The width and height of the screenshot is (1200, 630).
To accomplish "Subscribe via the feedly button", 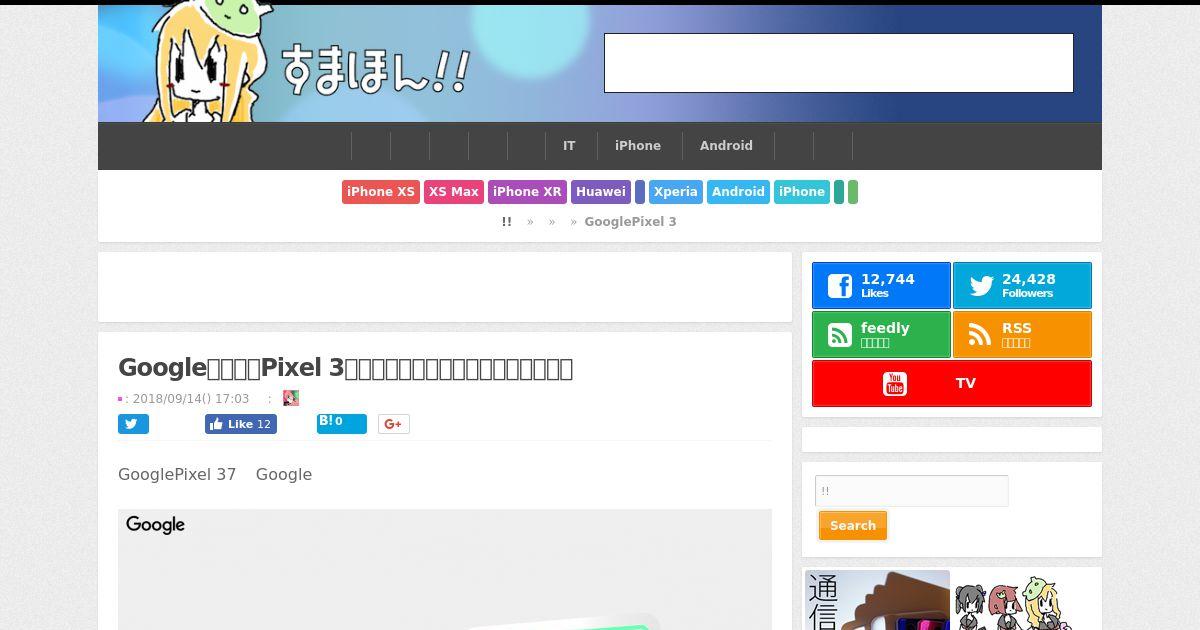I will click(x=881, y=335).
